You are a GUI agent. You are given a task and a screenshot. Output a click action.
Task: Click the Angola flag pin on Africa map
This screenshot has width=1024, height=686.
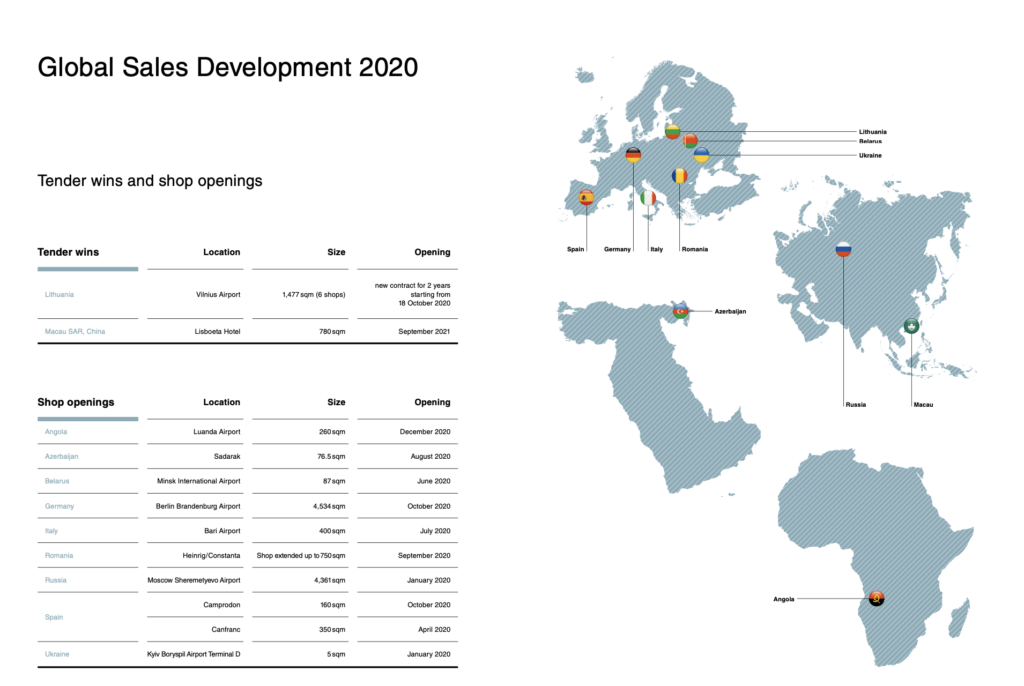tap(877, 599)
